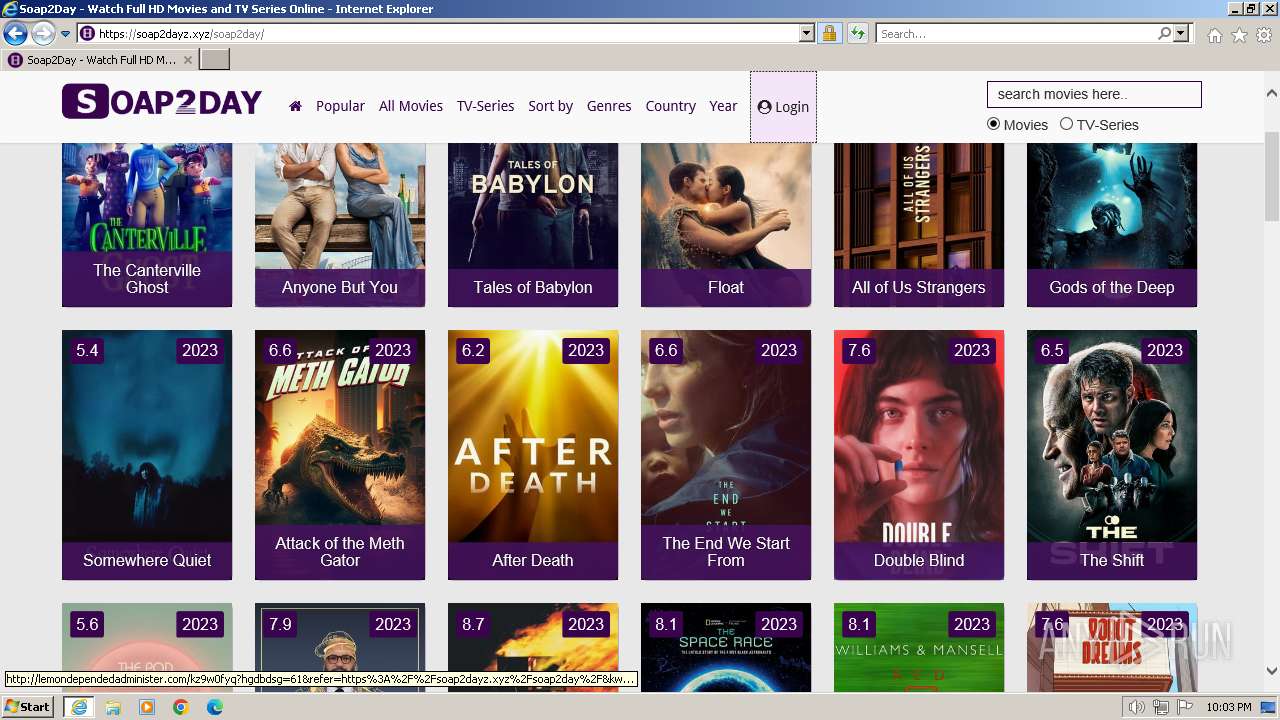Open the recent pages dropdown arrow
The image size is (1280, 720).
click(x=65, y=34)
